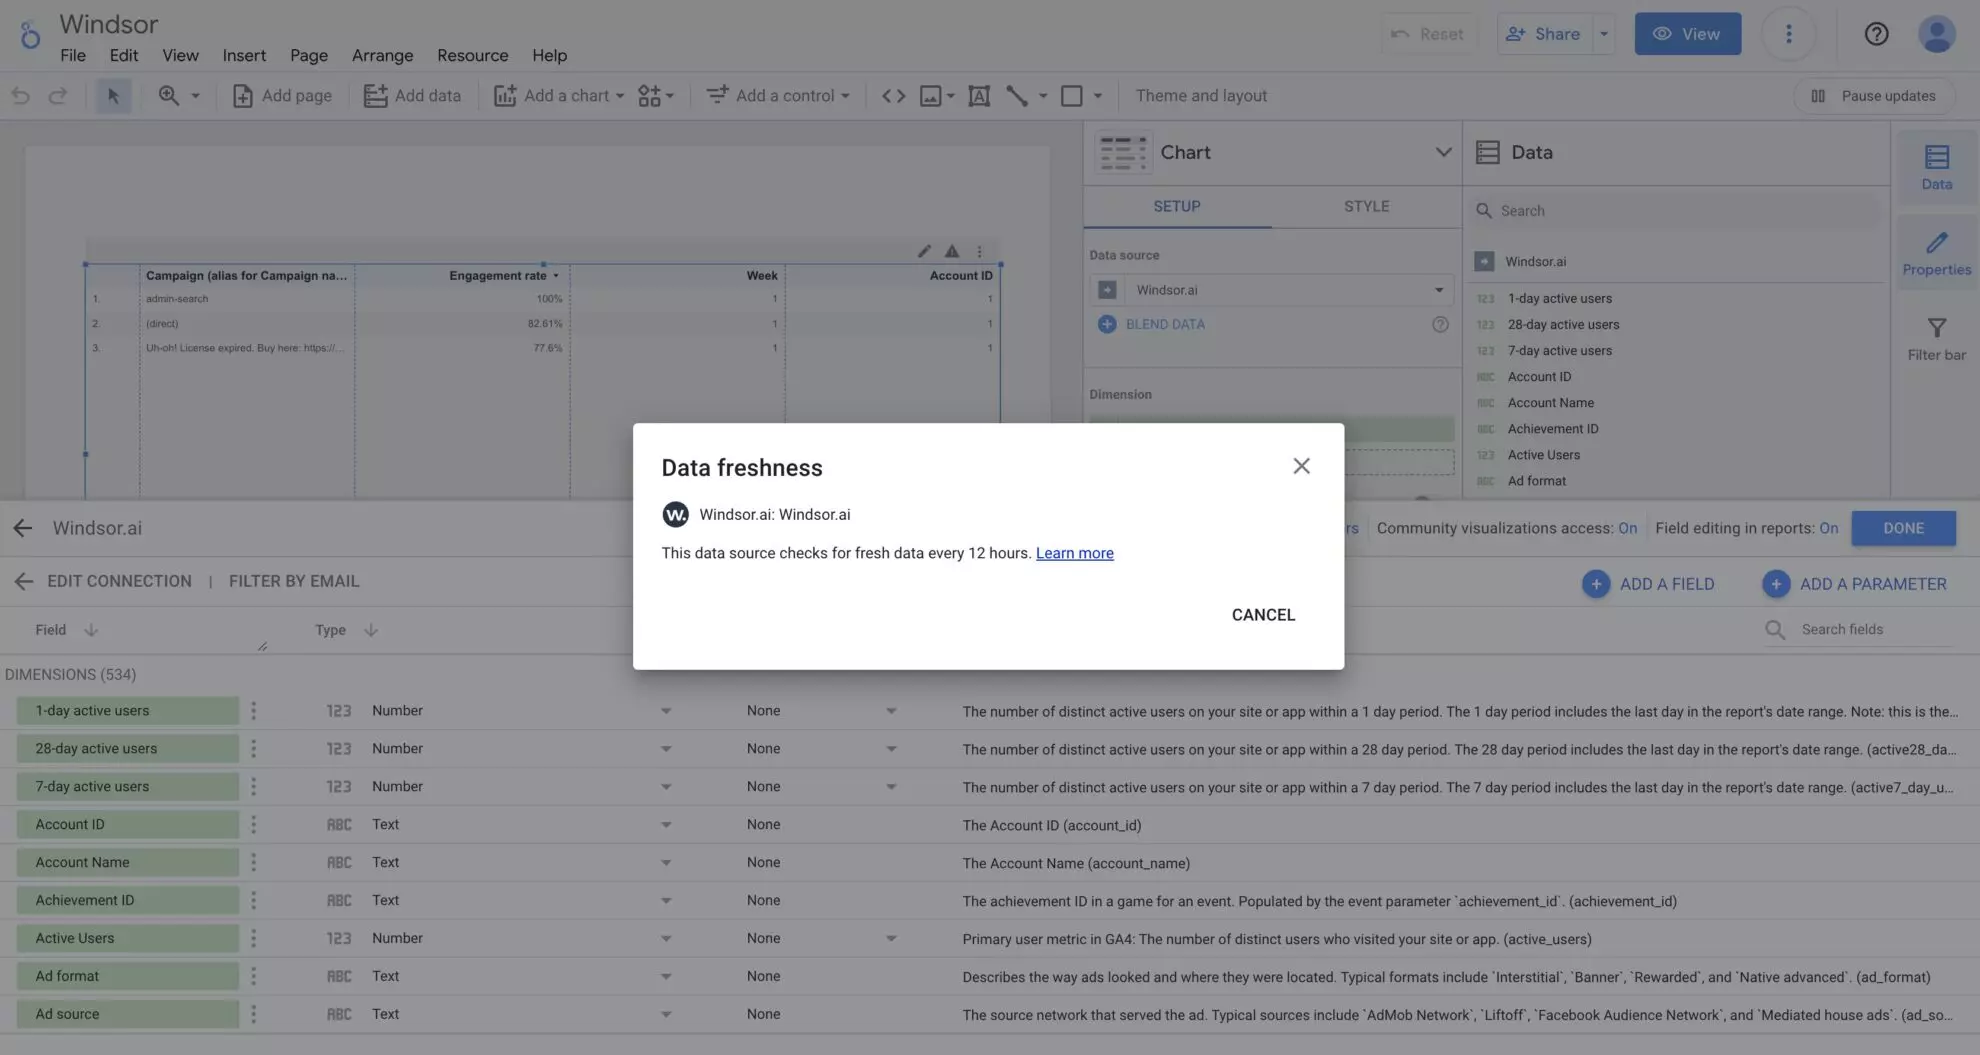Click the redo arrow icon
The width and height of the screenshot is (1980, 1055).
click(58, 96)
